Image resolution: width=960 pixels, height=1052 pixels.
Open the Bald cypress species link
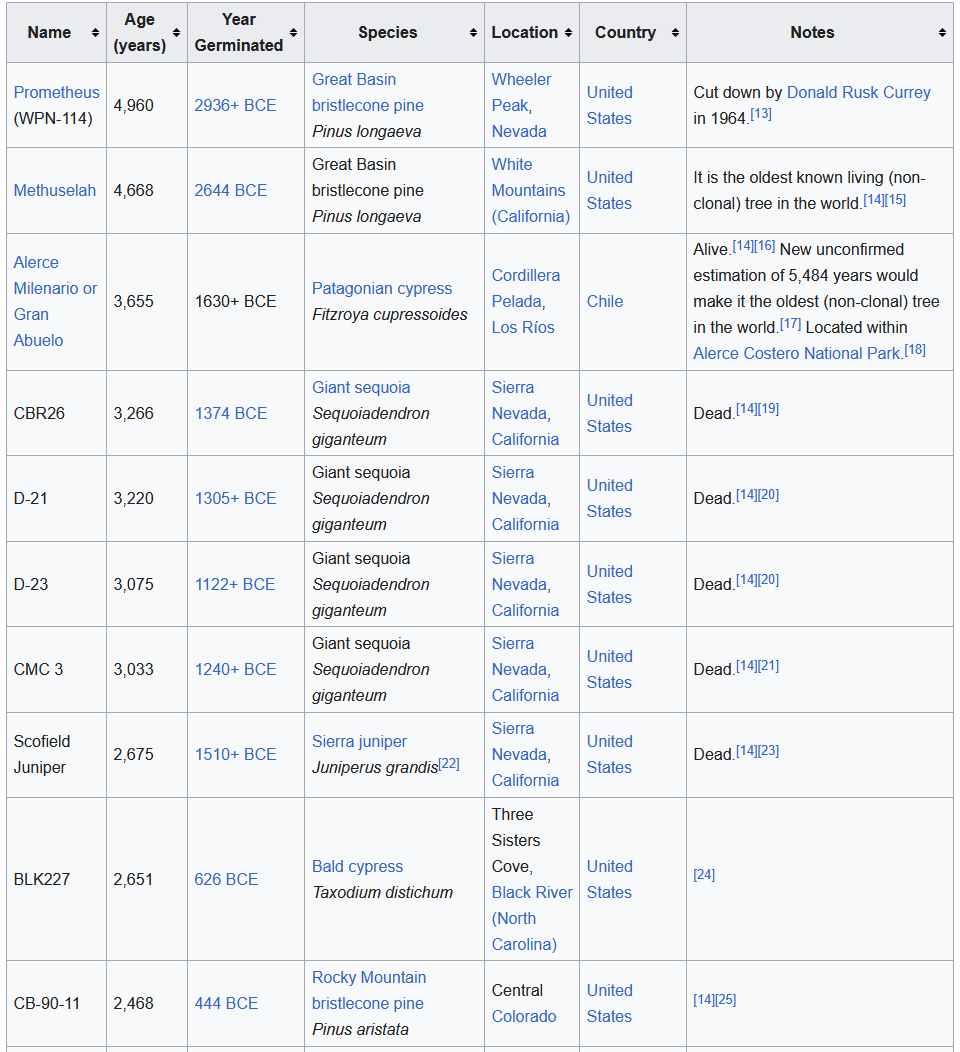pyautogui.click(x=357, y=867)
